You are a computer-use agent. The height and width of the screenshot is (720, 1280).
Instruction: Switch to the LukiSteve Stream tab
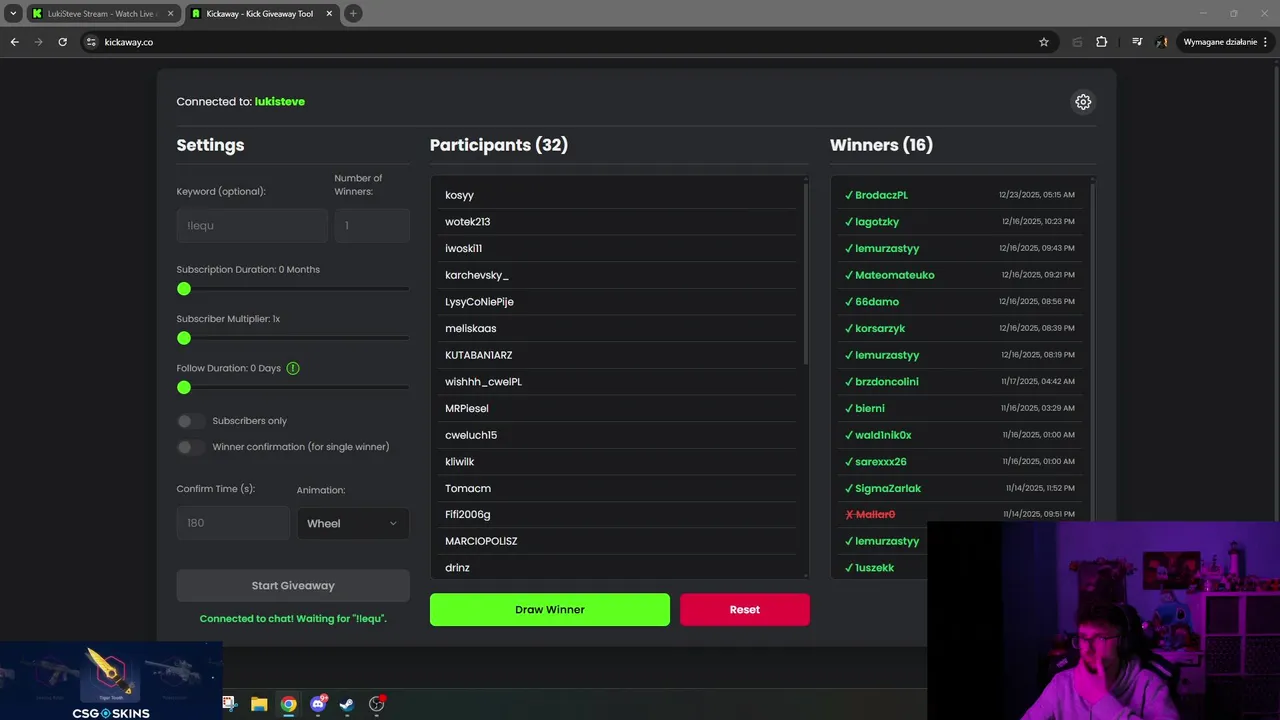pyautogui.click(x=103, y=14)
